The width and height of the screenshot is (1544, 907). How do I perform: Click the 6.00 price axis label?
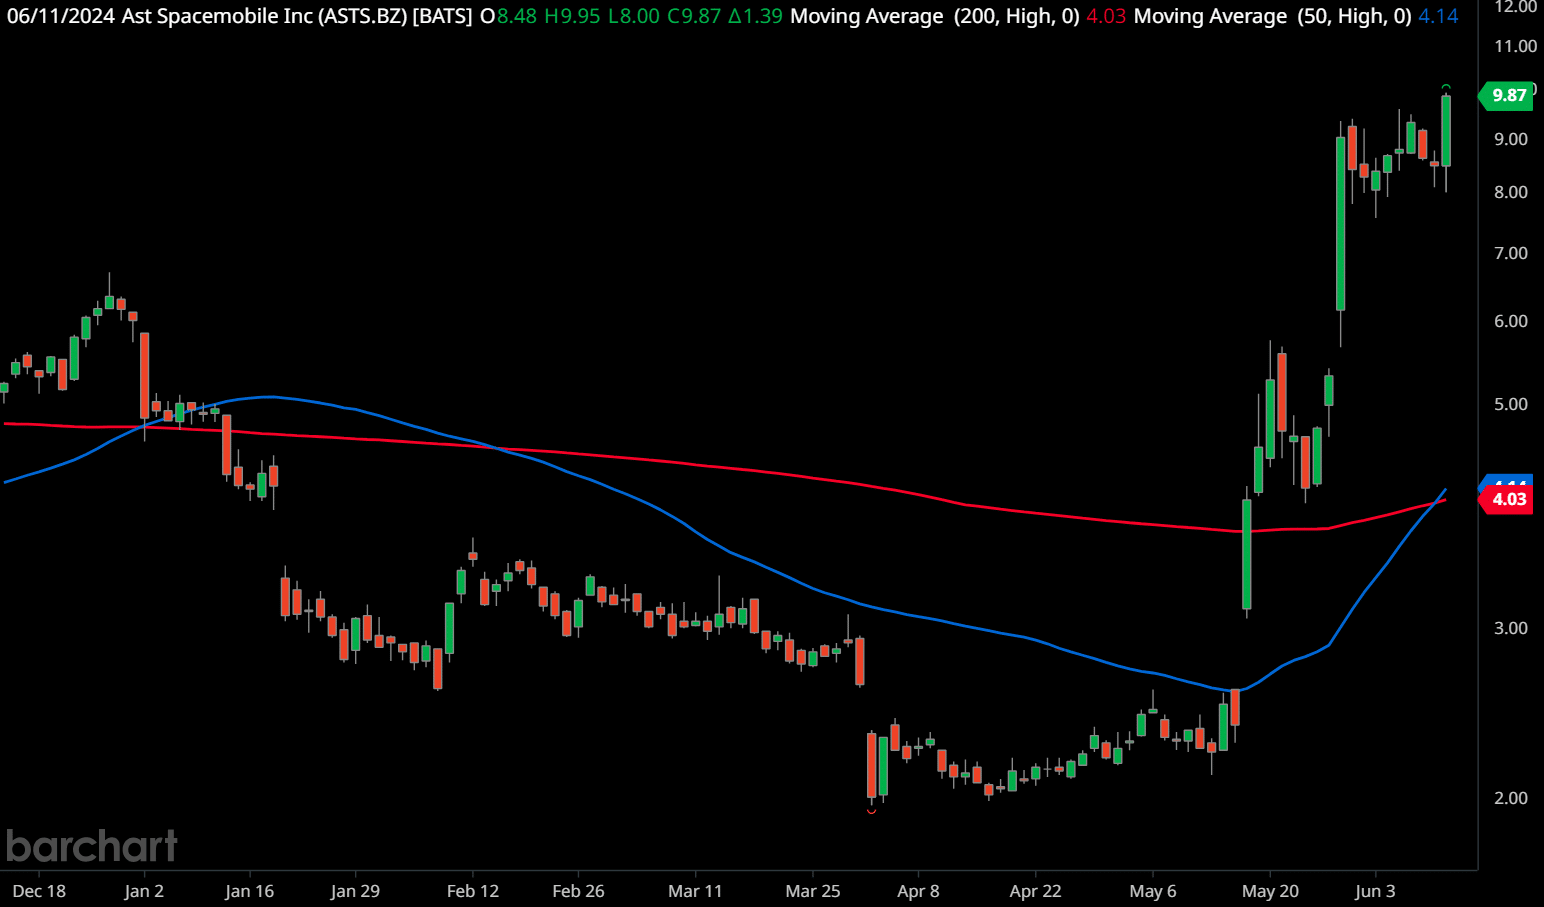[1511, 321]
